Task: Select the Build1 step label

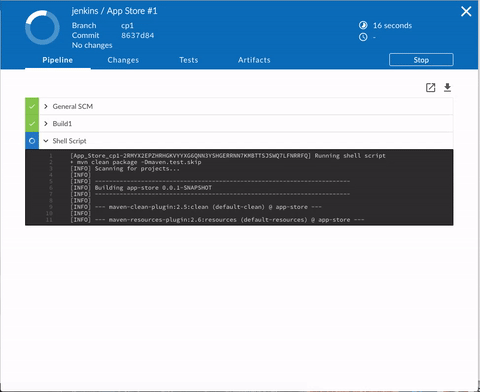Action: [62, 124]
